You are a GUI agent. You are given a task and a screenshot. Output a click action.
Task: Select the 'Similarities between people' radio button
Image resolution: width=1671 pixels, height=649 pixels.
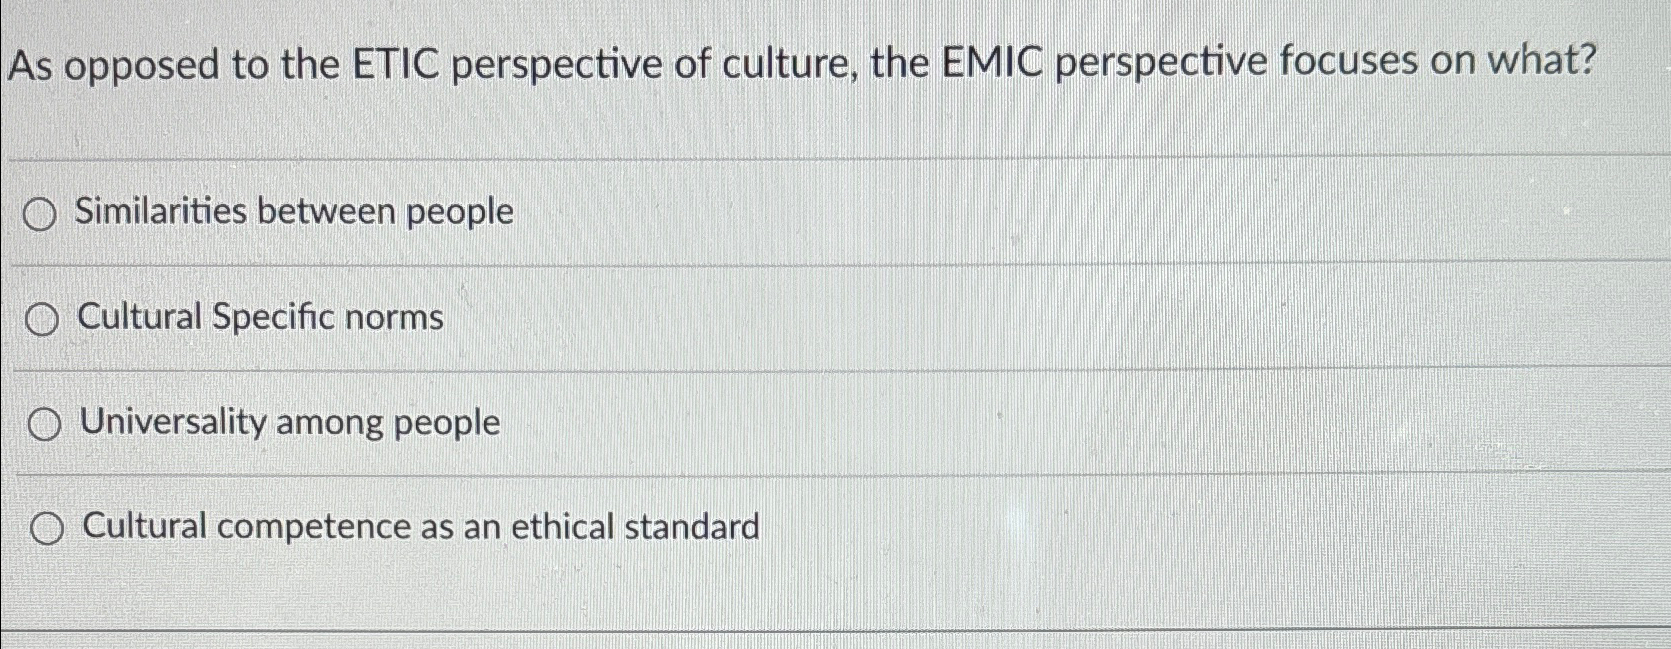pyautogui.click(x=42, y=213)
